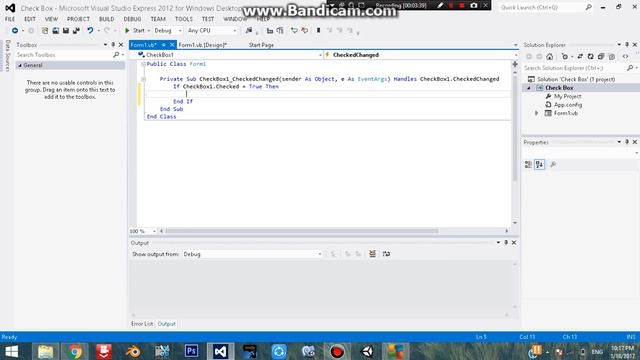Viewport: 640px width, 360px height.
Task: Open the FILE menu
Action: coord(10,19)
